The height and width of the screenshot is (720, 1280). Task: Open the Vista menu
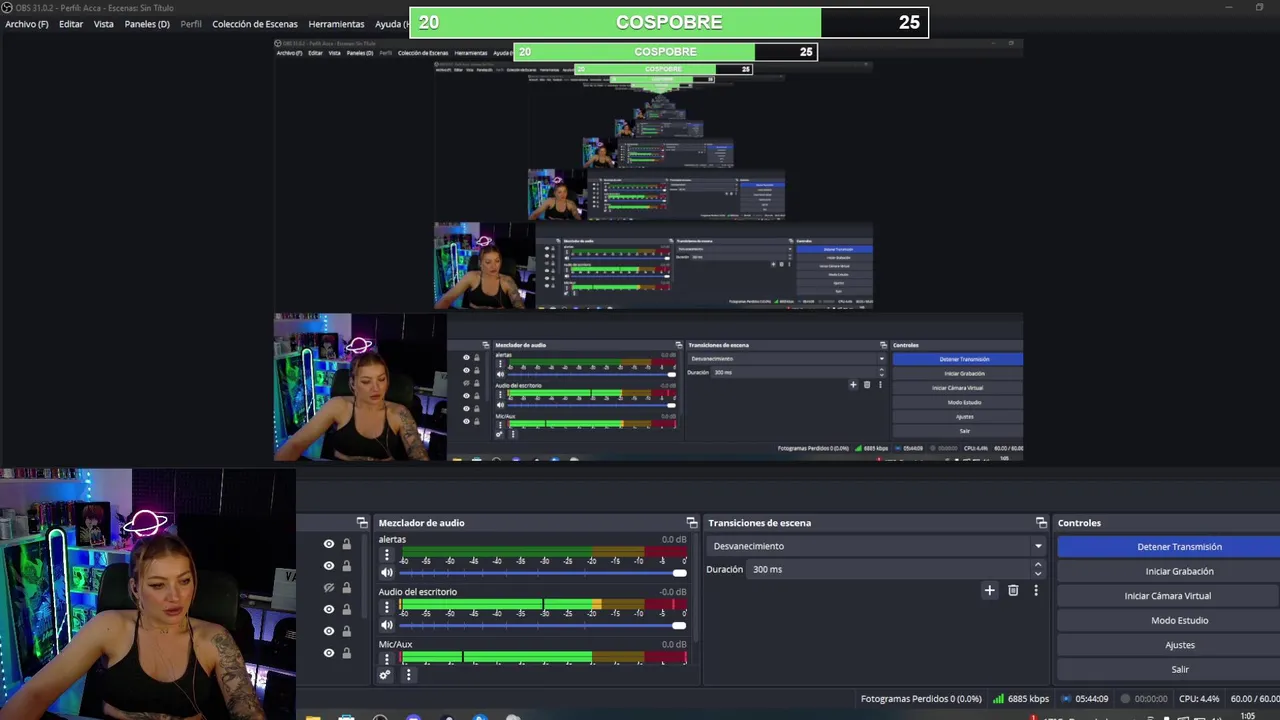click(104, 24)
